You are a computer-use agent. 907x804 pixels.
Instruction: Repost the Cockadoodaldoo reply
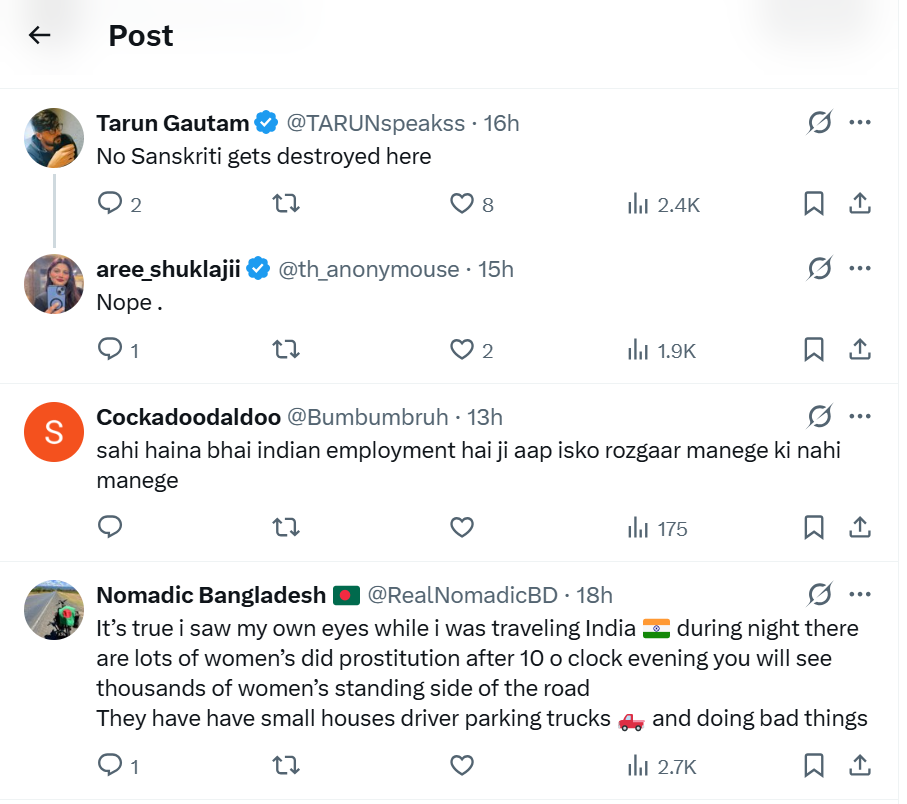tap(286, 527)
